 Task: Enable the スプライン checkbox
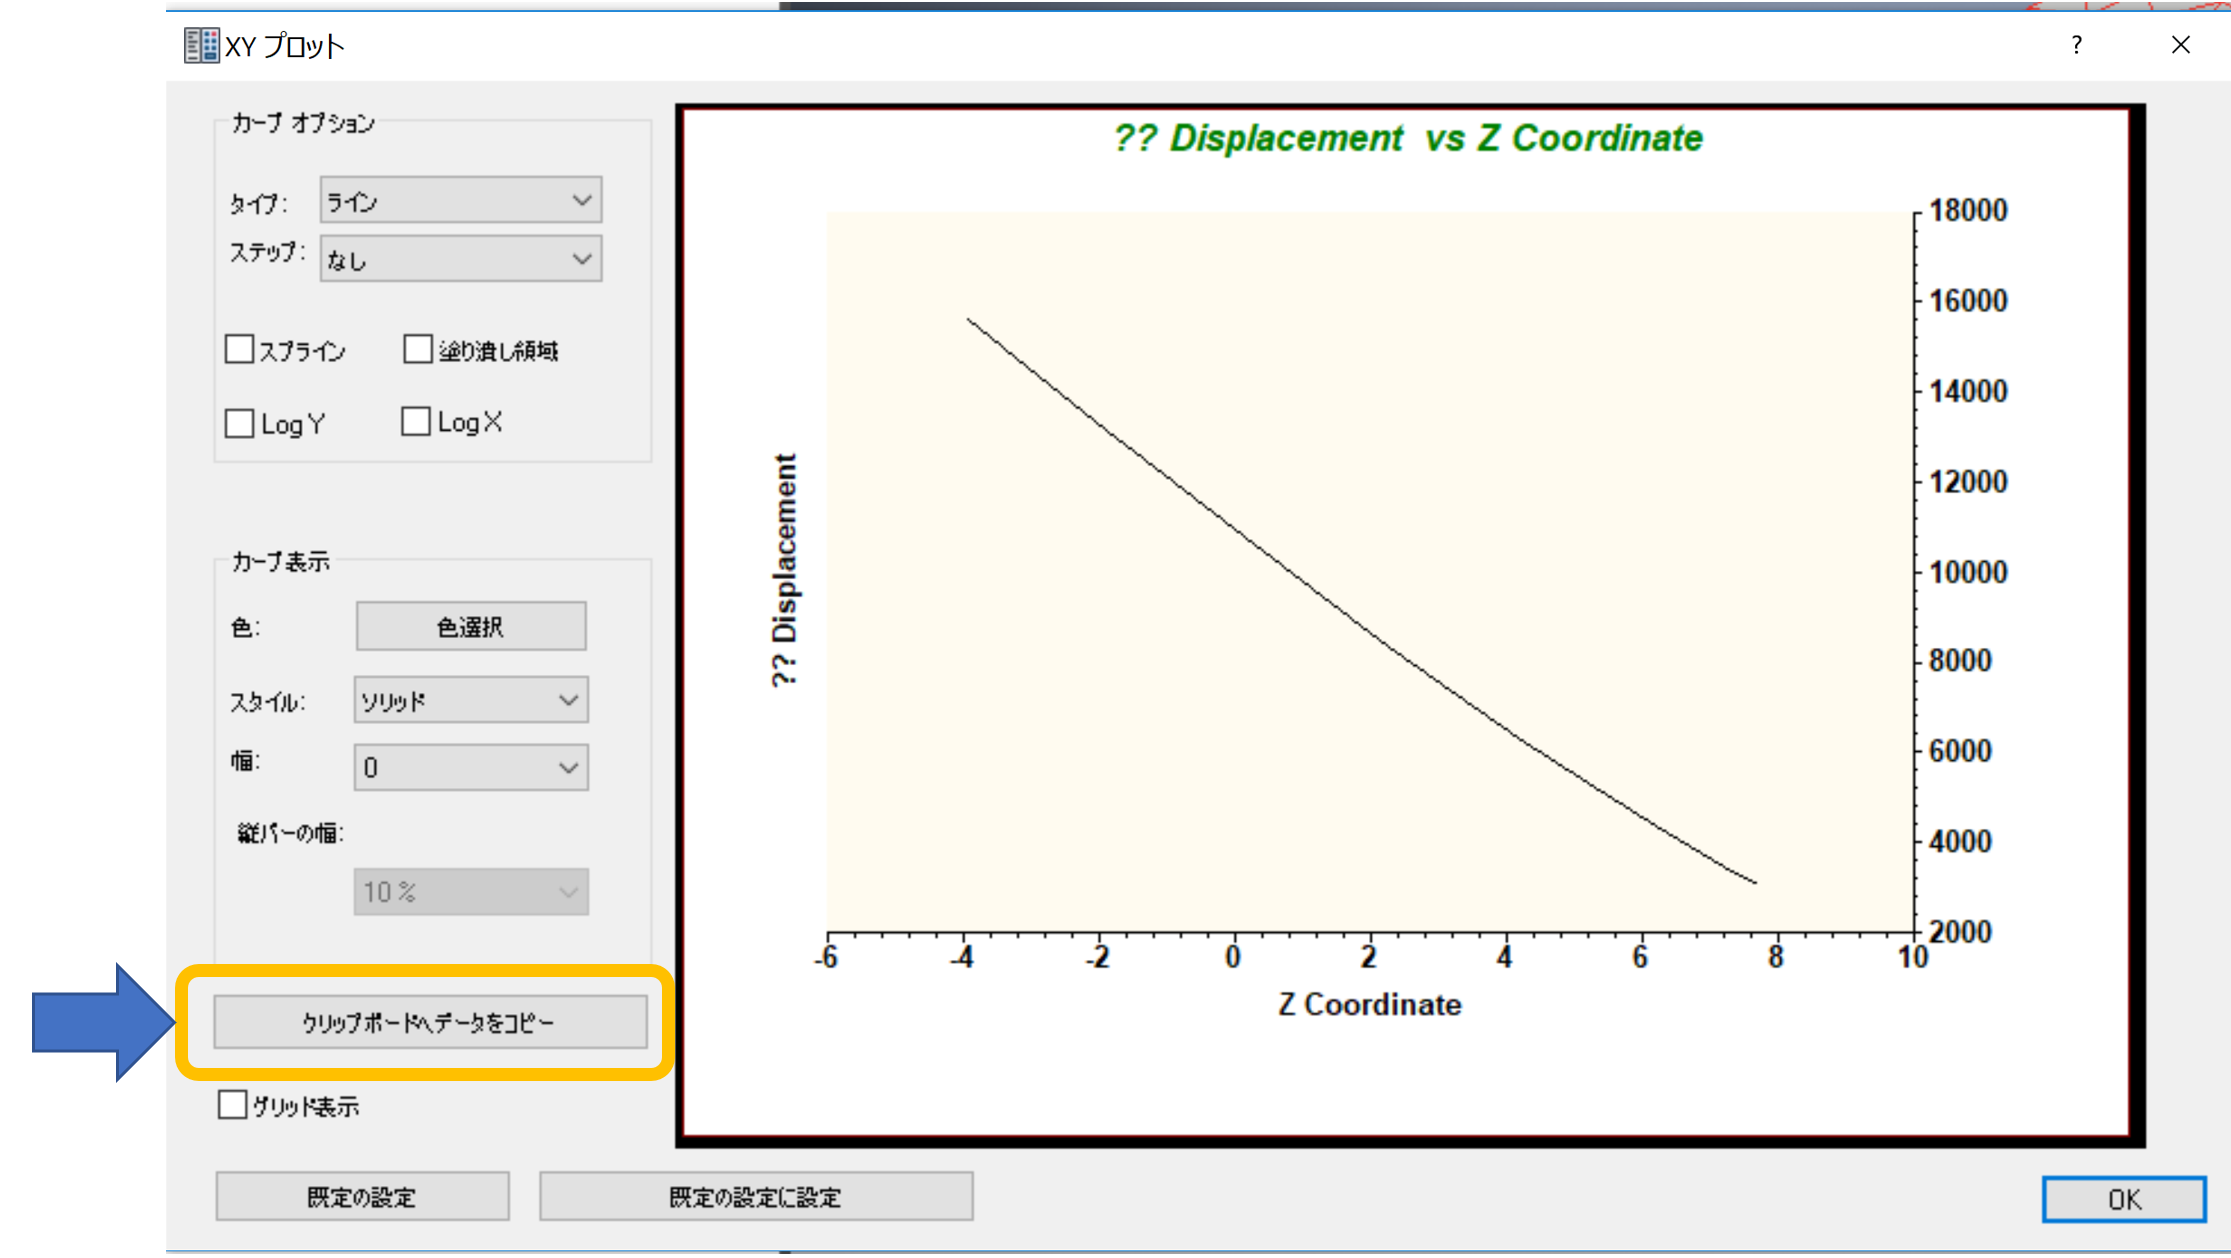point(240,349)
